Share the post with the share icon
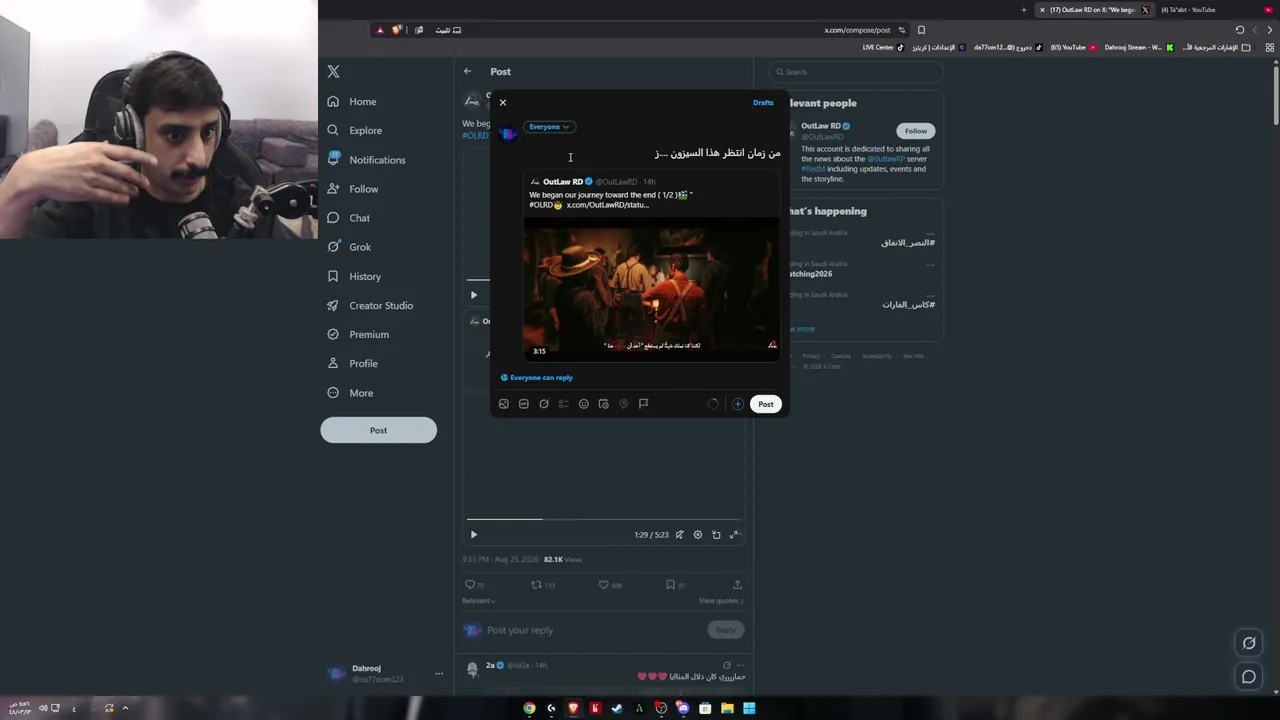1280x720 pixels. pos(737,585)
